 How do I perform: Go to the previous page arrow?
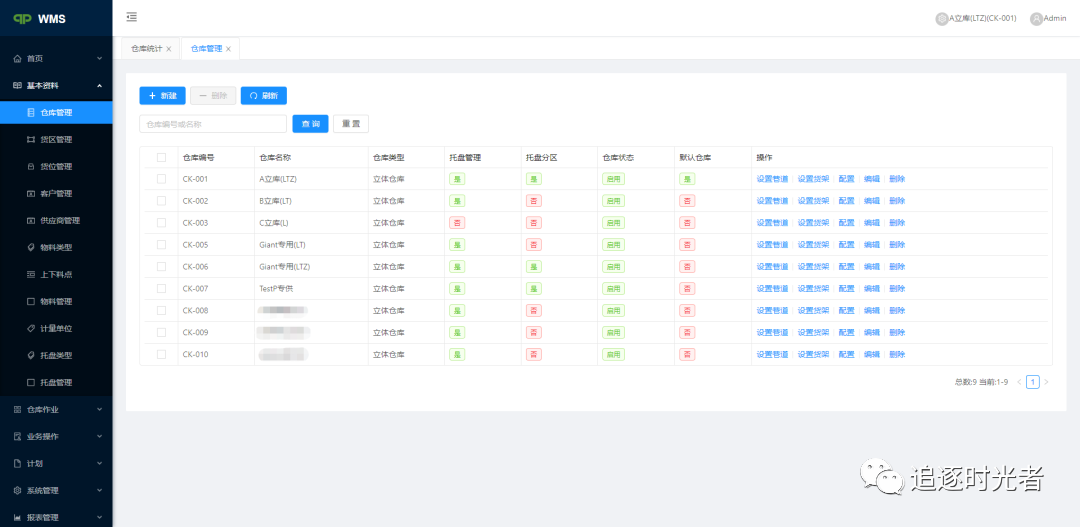[1019, 382]
